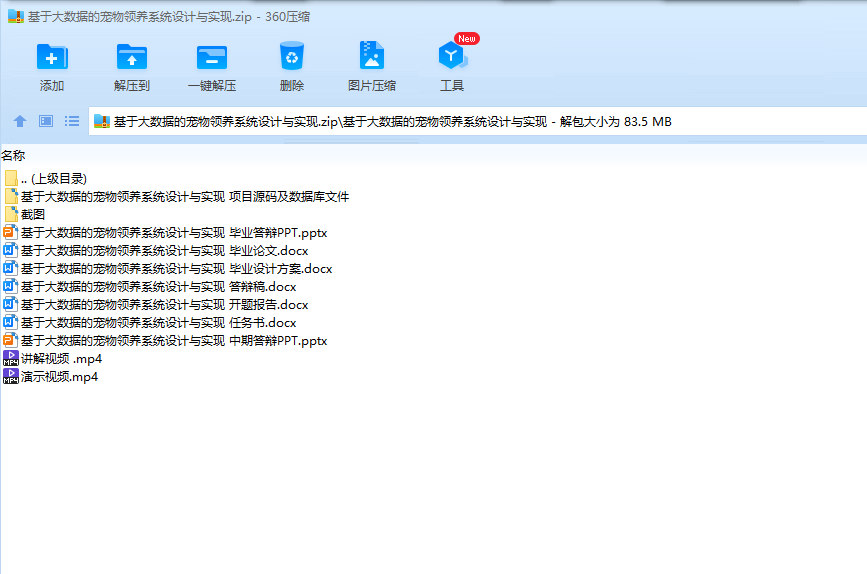The width and height of the screenshot is (867, 574).
Task: Select the 开题报告.docx file name
Action: click(x=165, y=305)
